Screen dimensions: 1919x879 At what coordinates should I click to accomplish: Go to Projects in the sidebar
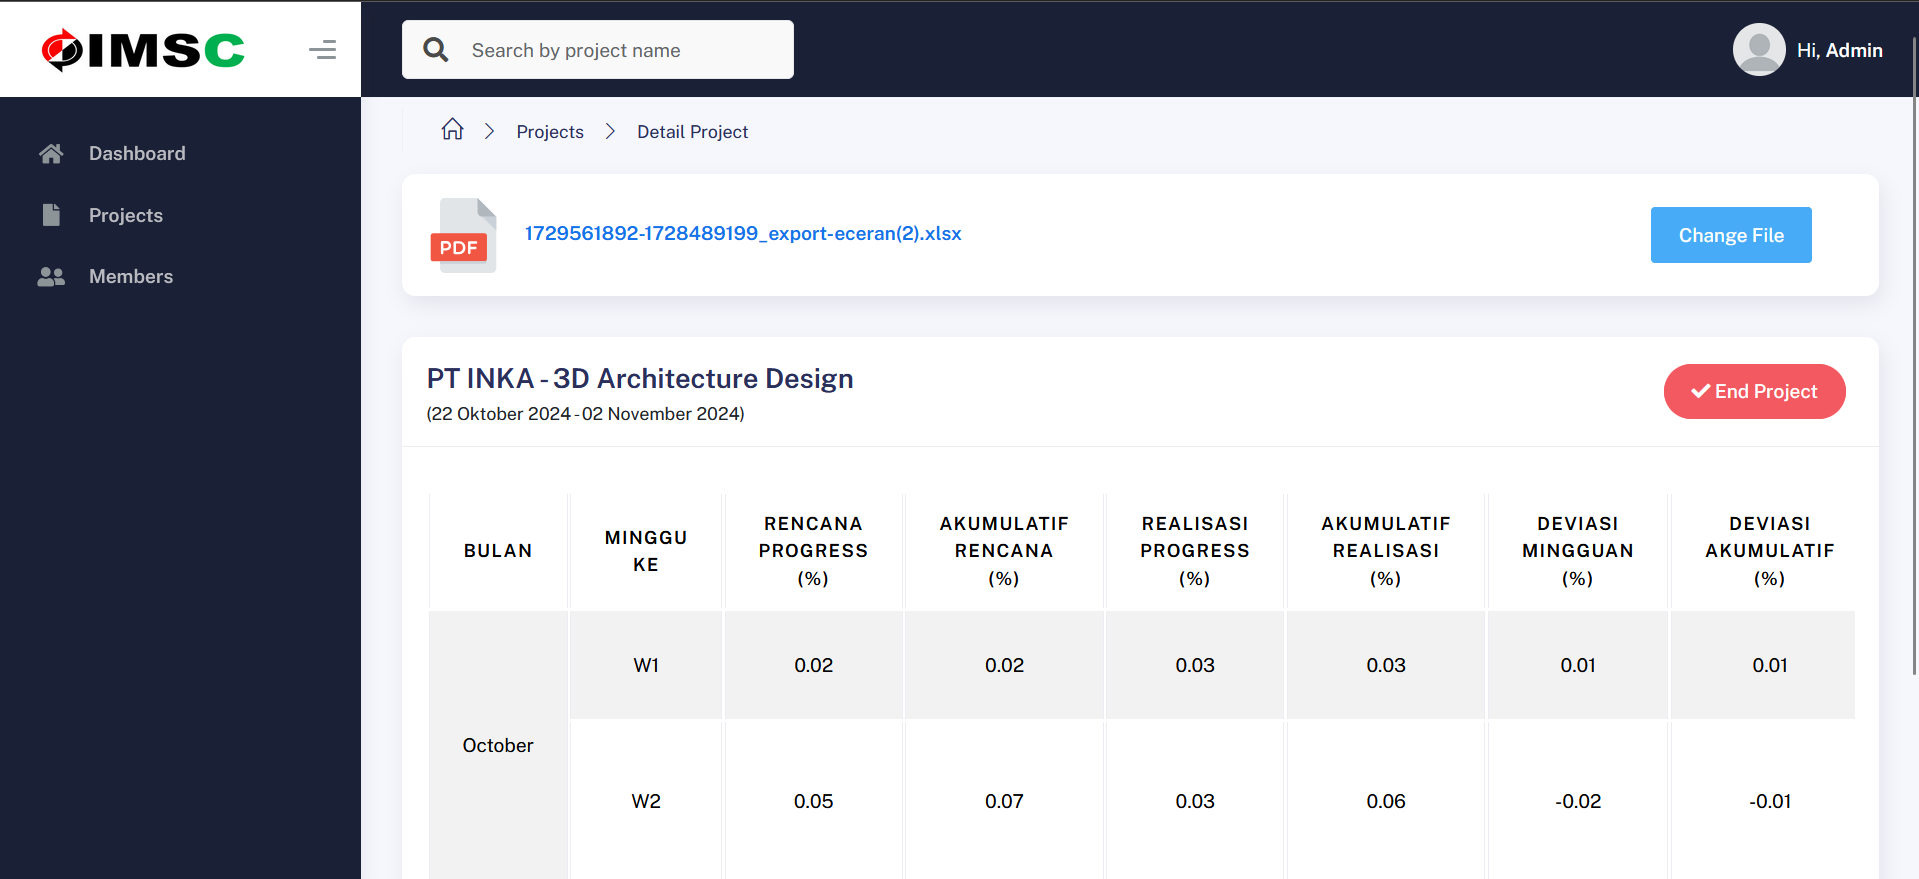coord(125,215)
